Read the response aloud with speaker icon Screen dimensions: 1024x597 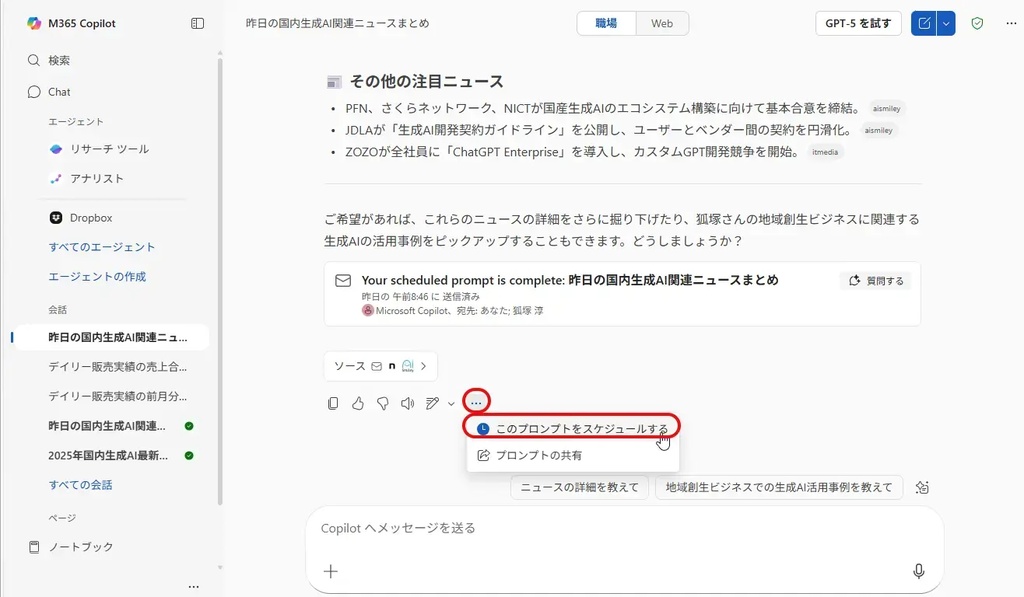(x=407, y=403)
